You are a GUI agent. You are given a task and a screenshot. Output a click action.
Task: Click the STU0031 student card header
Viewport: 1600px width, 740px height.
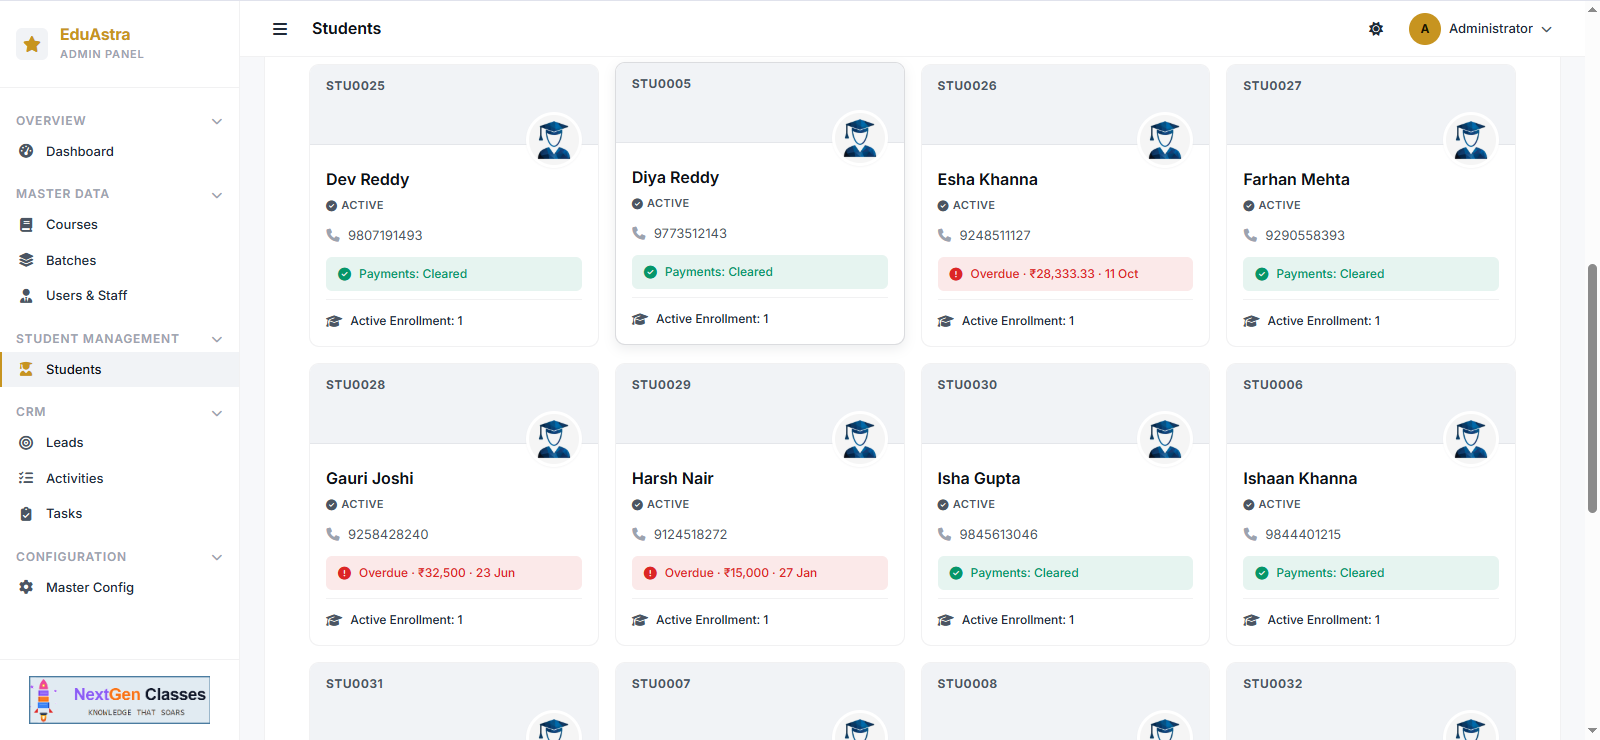click(454, 701)
